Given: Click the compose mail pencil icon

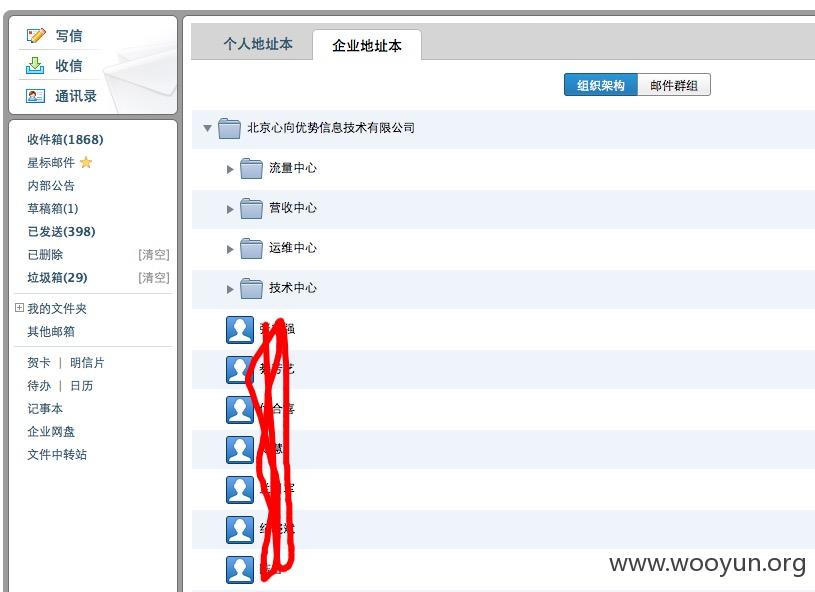Looking at the screenshot, I should click(36, 35).
